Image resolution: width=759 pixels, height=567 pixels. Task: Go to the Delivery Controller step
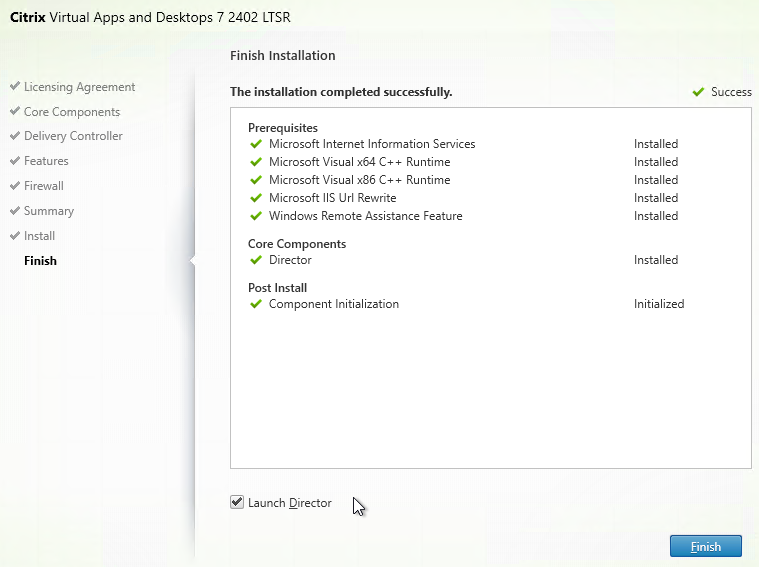click(74, 136)
